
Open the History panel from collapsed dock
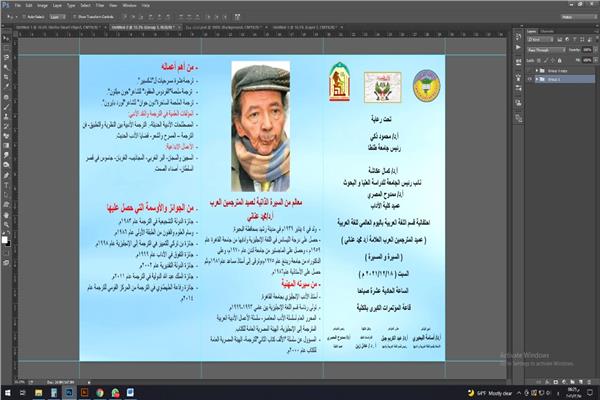pyautogui.click(x=518, y=37)
